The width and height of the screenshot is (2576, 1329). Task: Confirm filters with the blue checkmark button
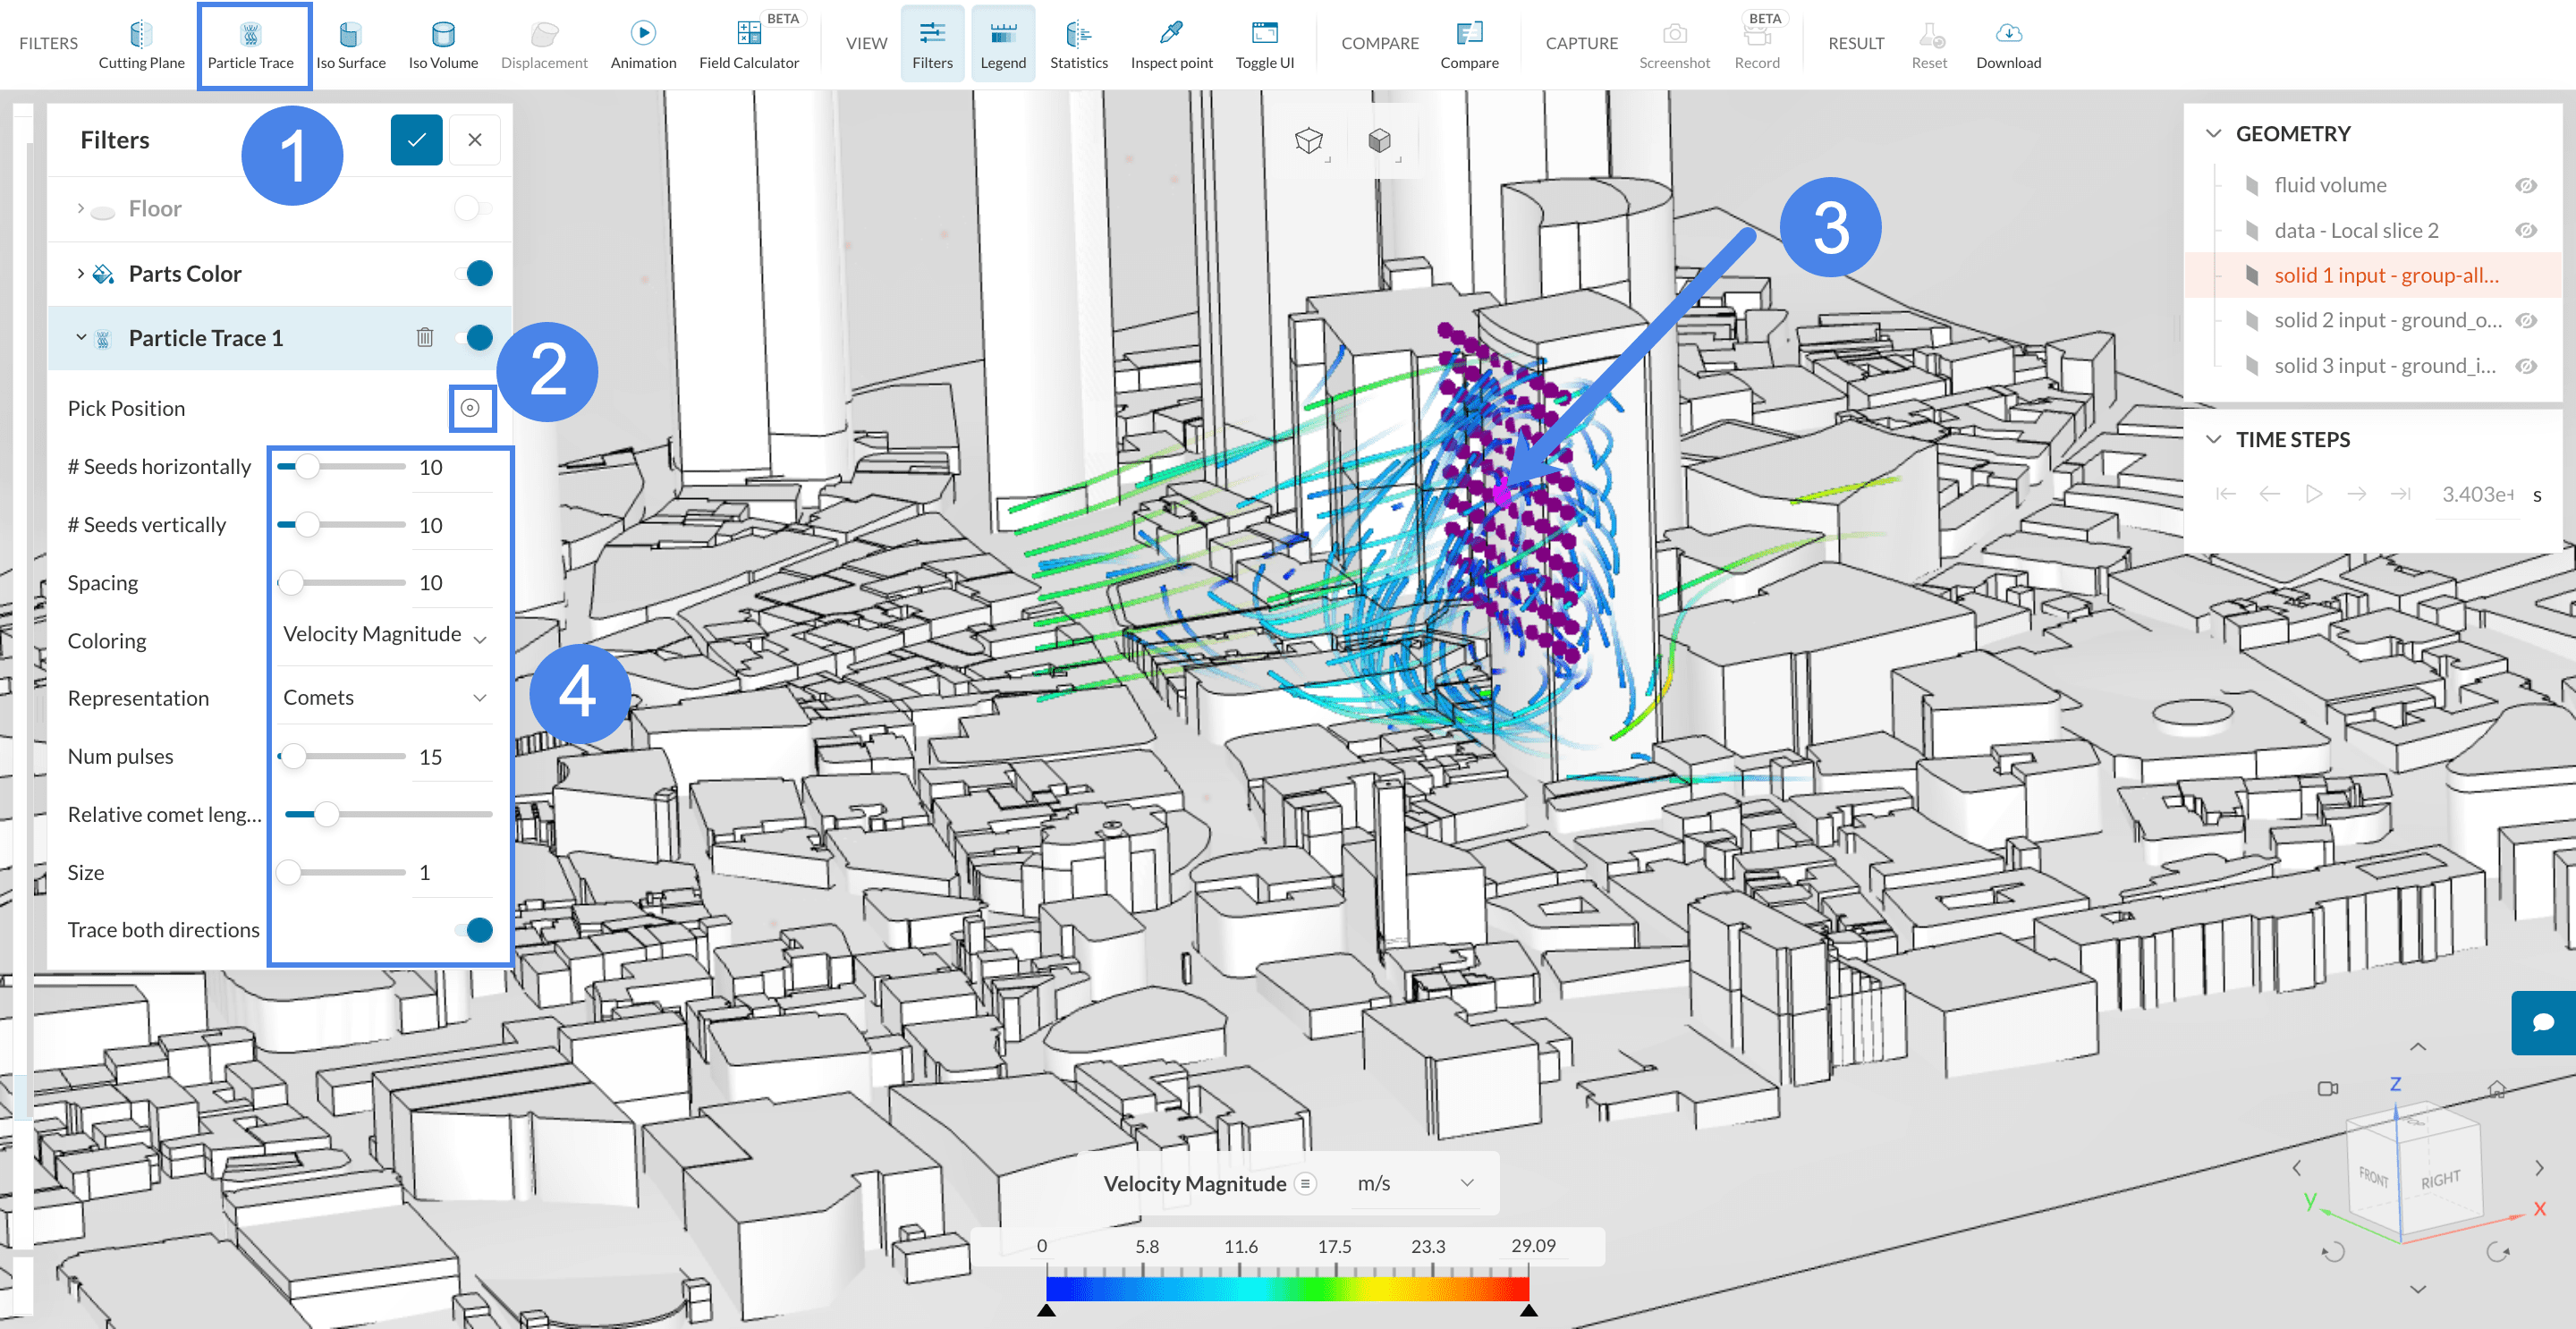click(x=416, y=140)
